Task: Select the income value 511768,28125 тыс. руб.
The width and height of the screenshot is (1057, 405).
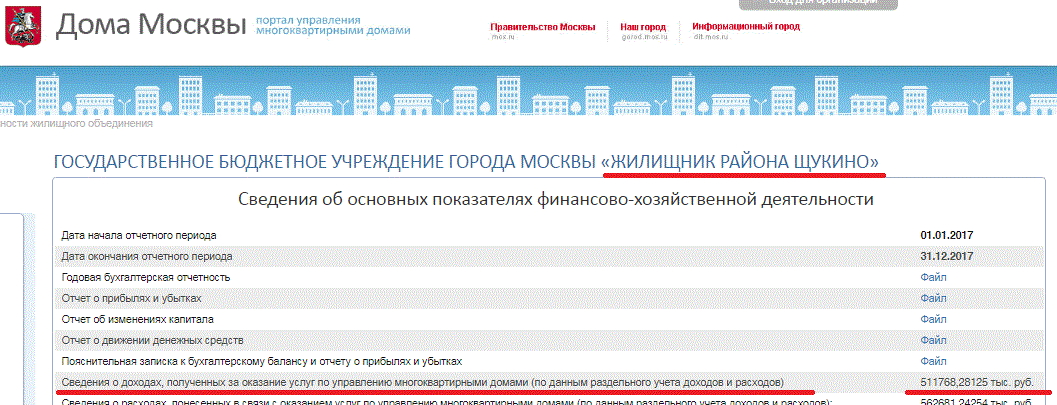Action: pos(977,382)
